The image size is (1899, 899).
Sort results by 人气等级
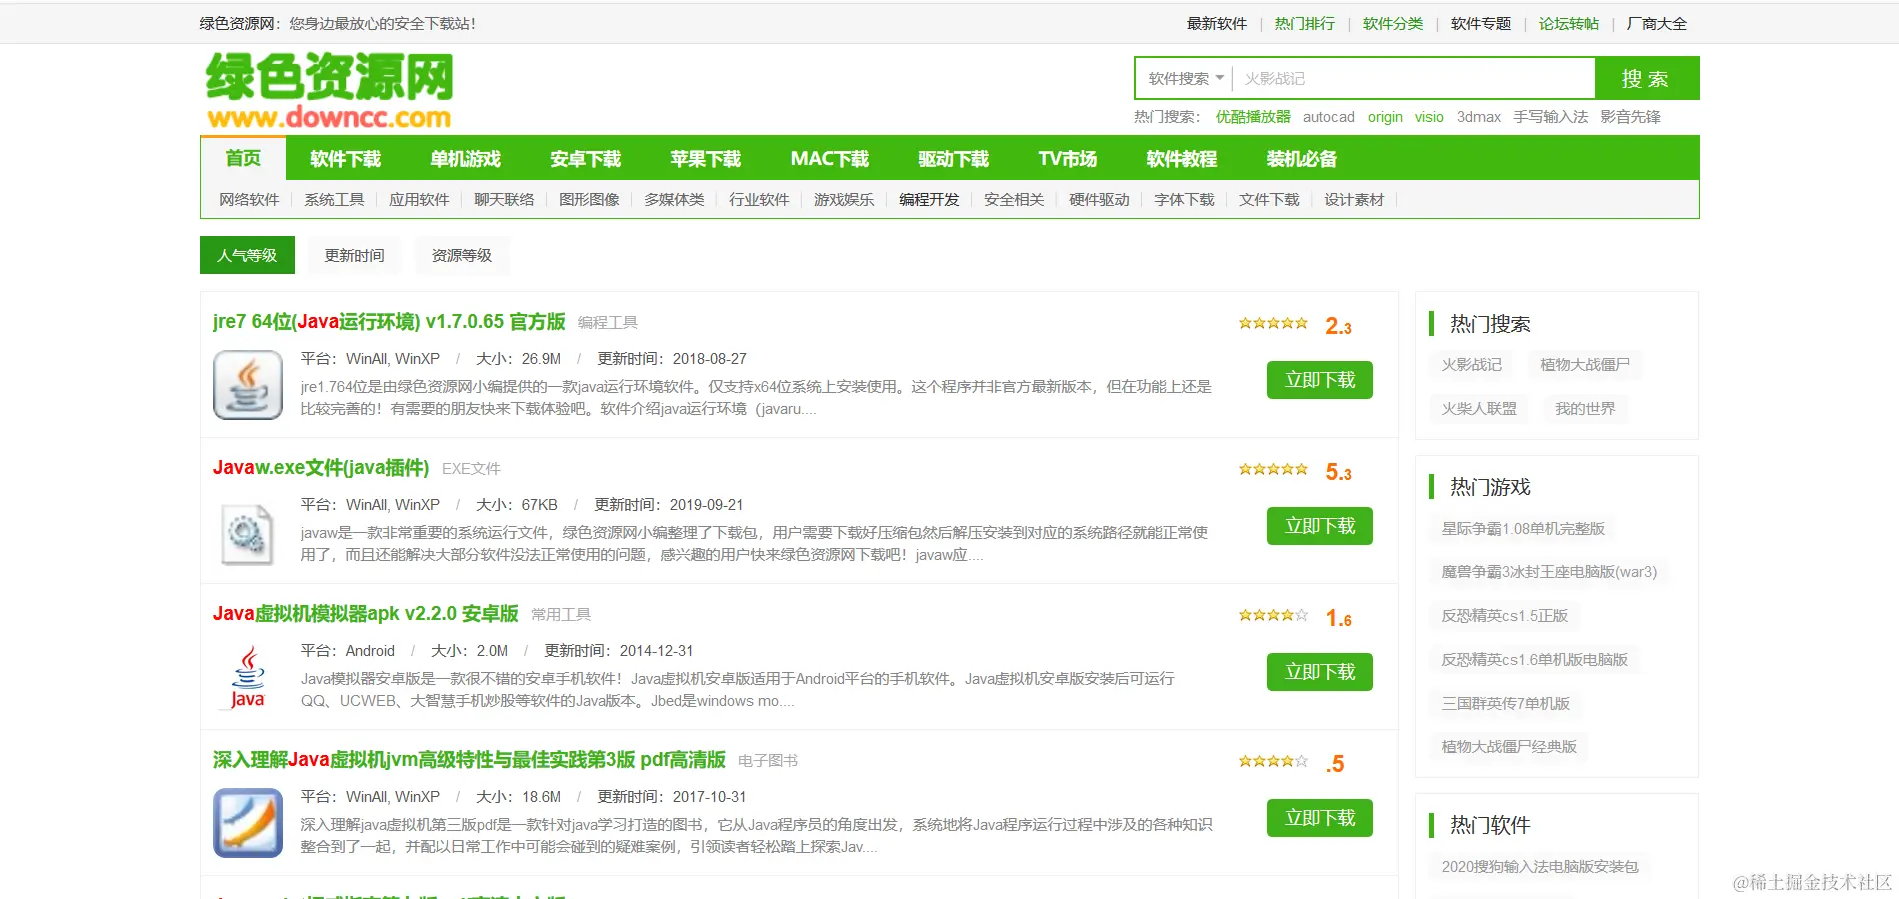pyautogui.click(x=247, y=255)
